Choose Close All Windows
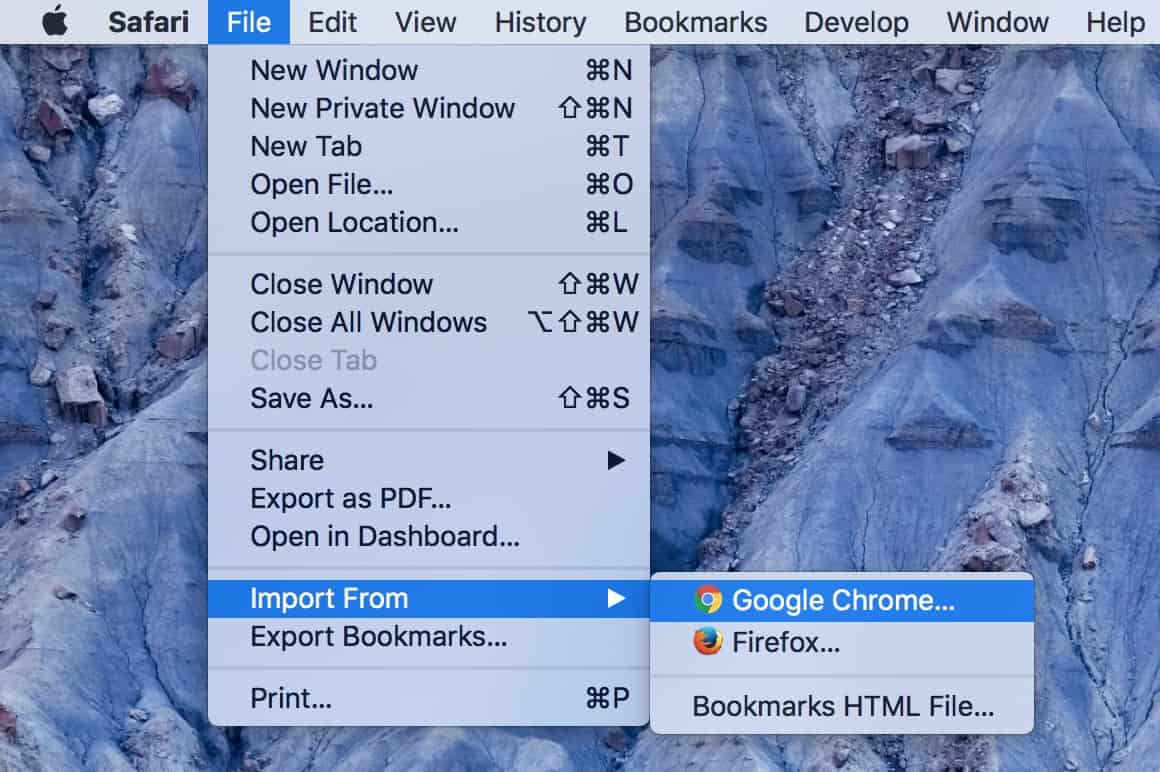This screenshot has width=1160, height=772. [x=368, y=322]
